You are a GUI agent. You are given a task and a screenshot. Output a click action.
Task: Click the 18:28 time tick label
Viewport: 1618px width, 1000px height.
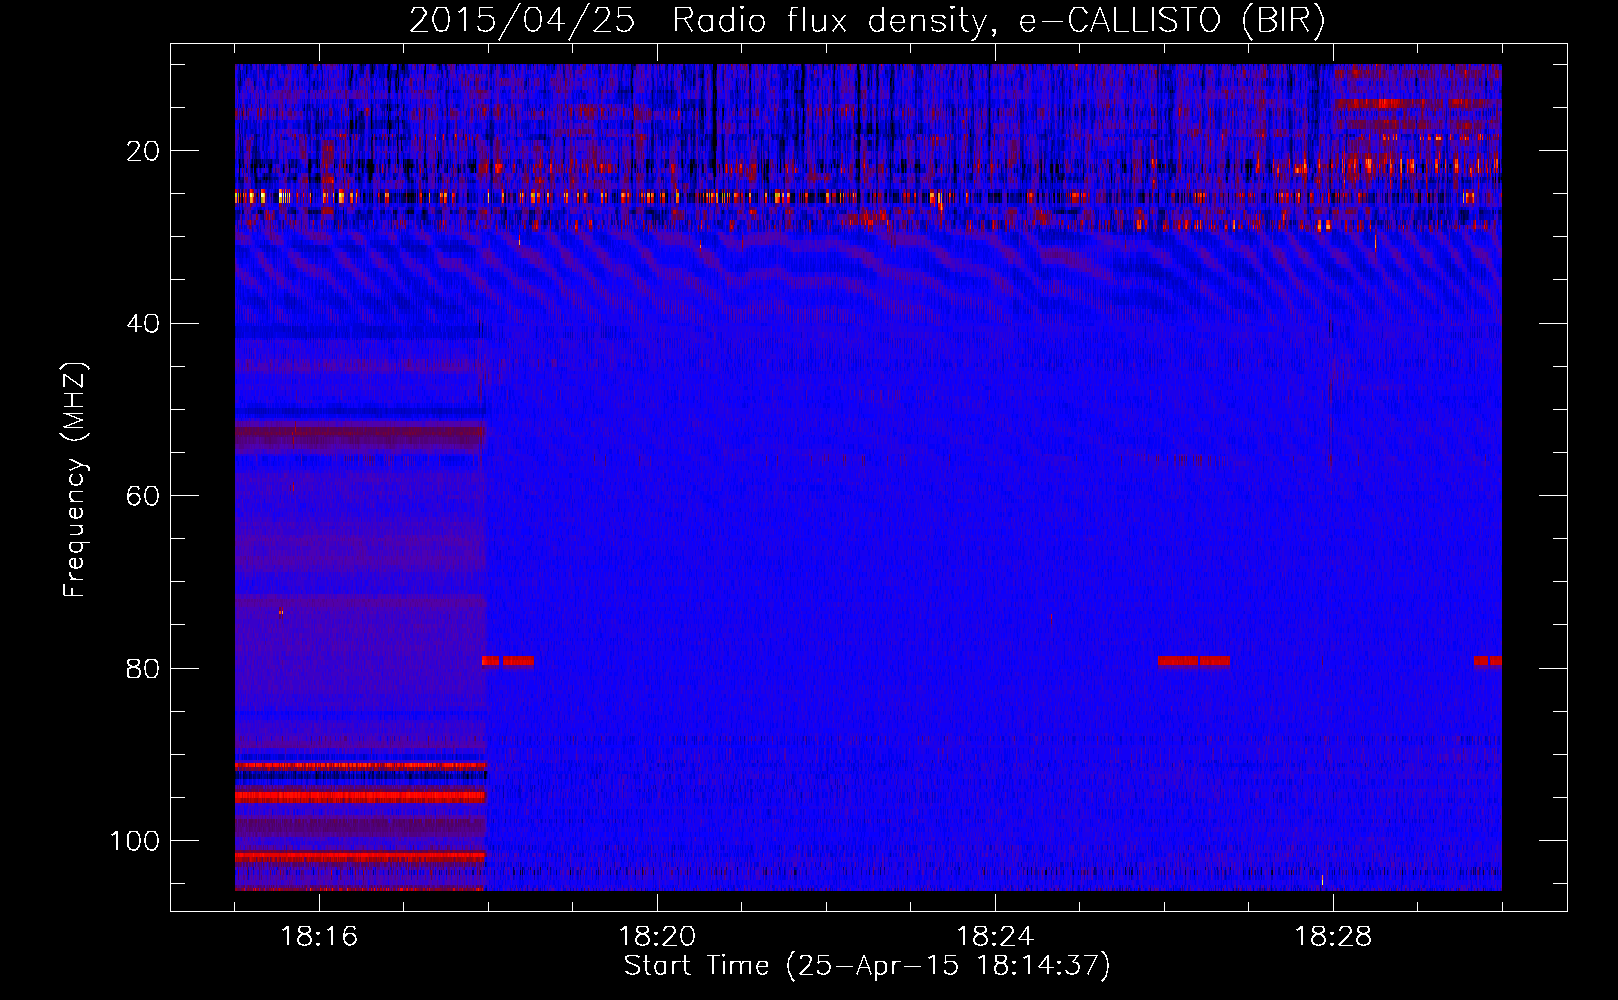click(x=1333, y=937)
